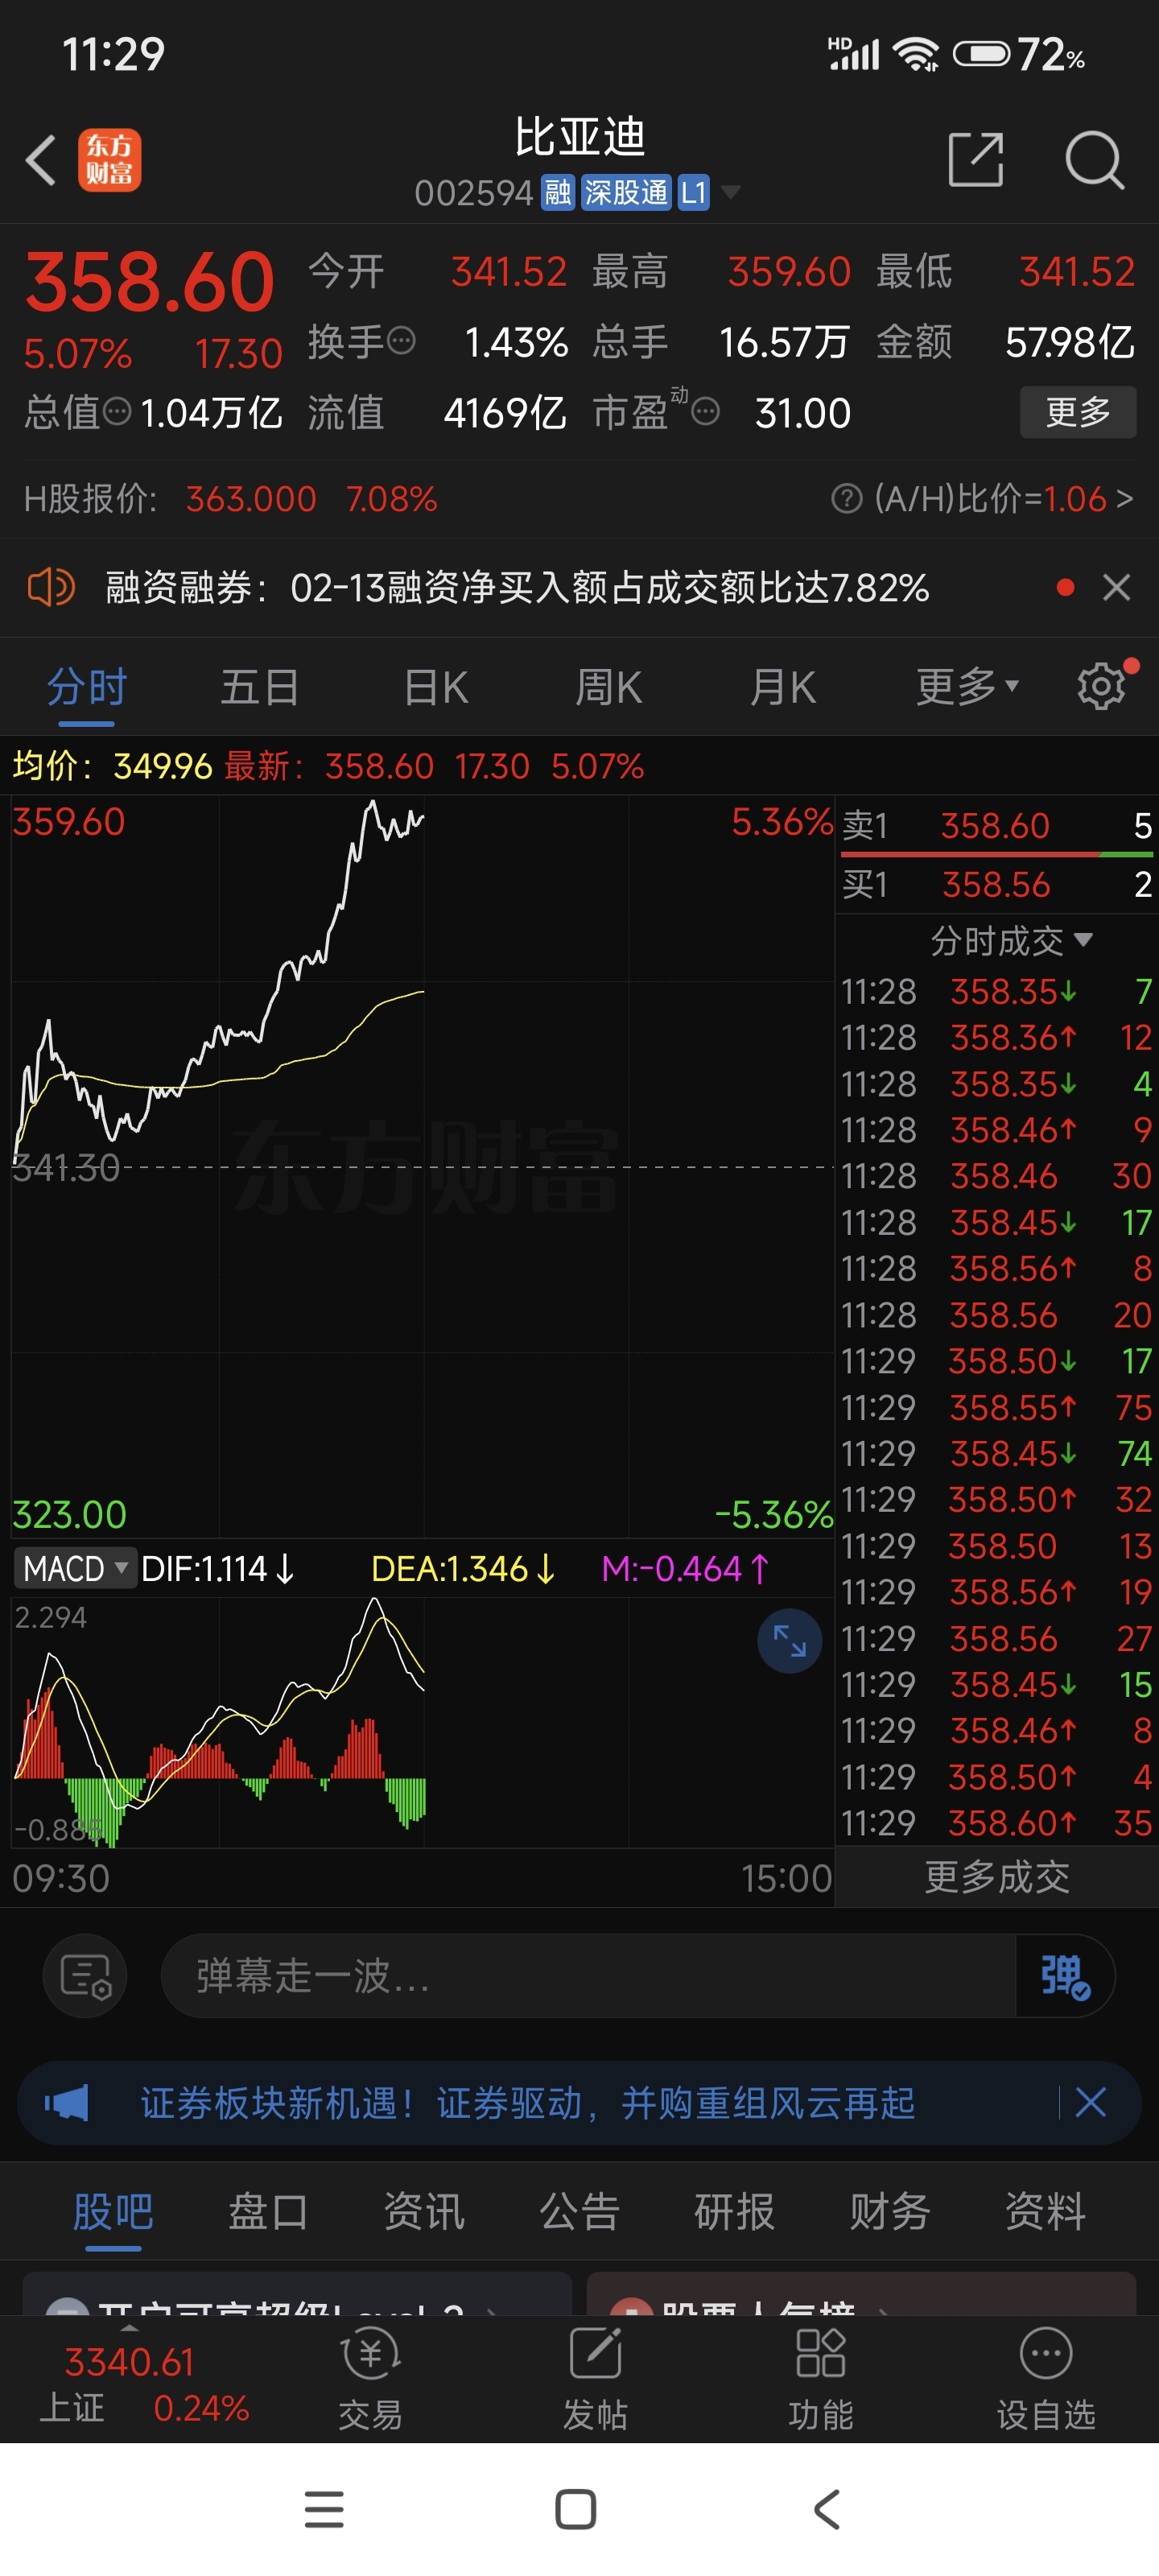The image size is (1159, 2576).
Task: Tap the 11:29 358.60 trade row with 35
Action: click(x=997, y=1824)
